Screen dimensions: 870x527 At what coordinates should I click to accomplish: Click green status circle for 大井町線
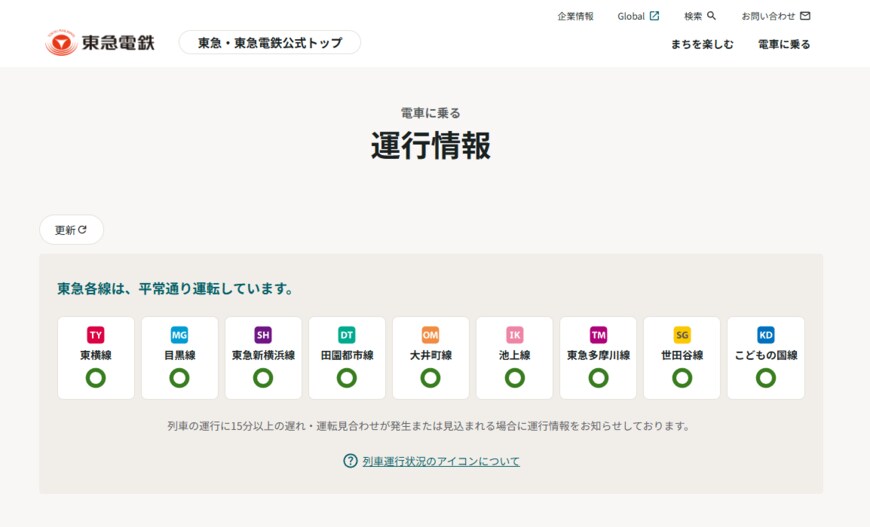click(431, 378)
